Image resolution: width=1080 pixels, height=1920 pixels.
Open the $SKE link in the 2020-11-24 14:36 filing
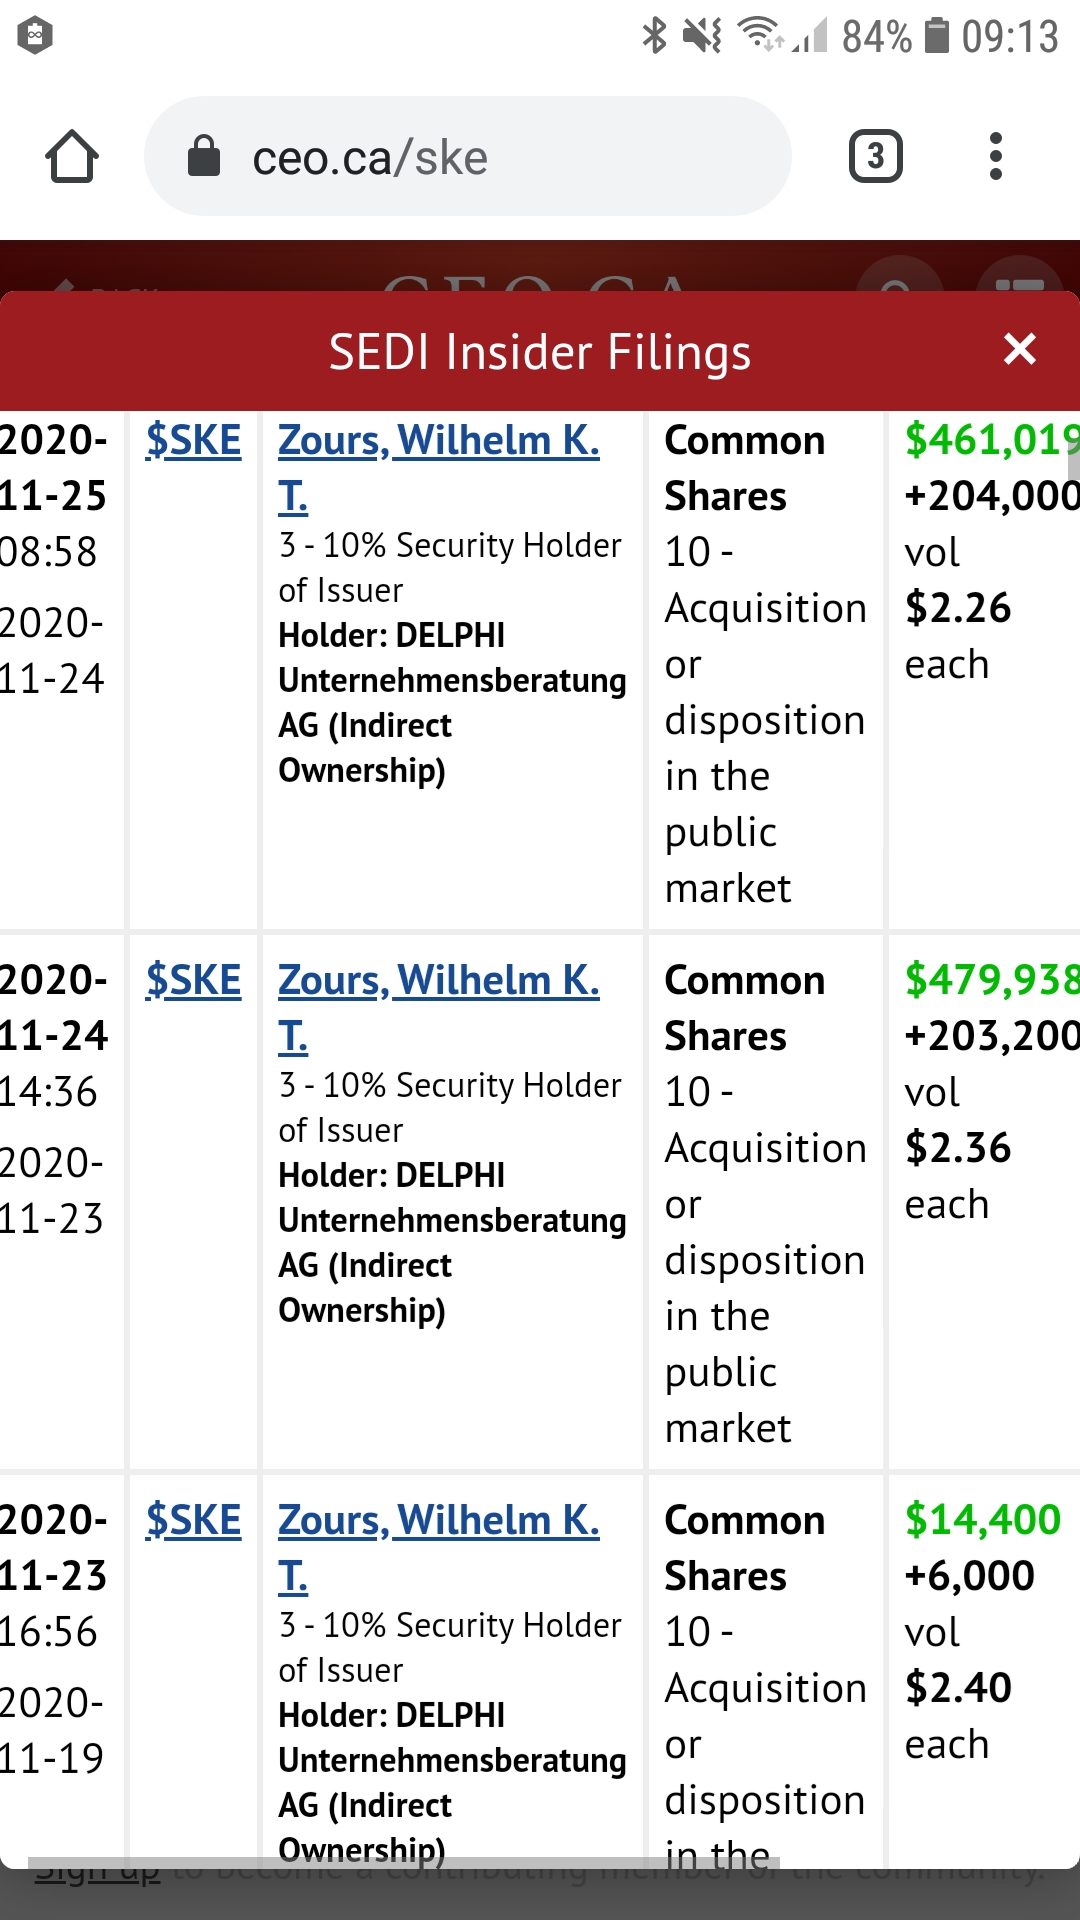[193, 981]
